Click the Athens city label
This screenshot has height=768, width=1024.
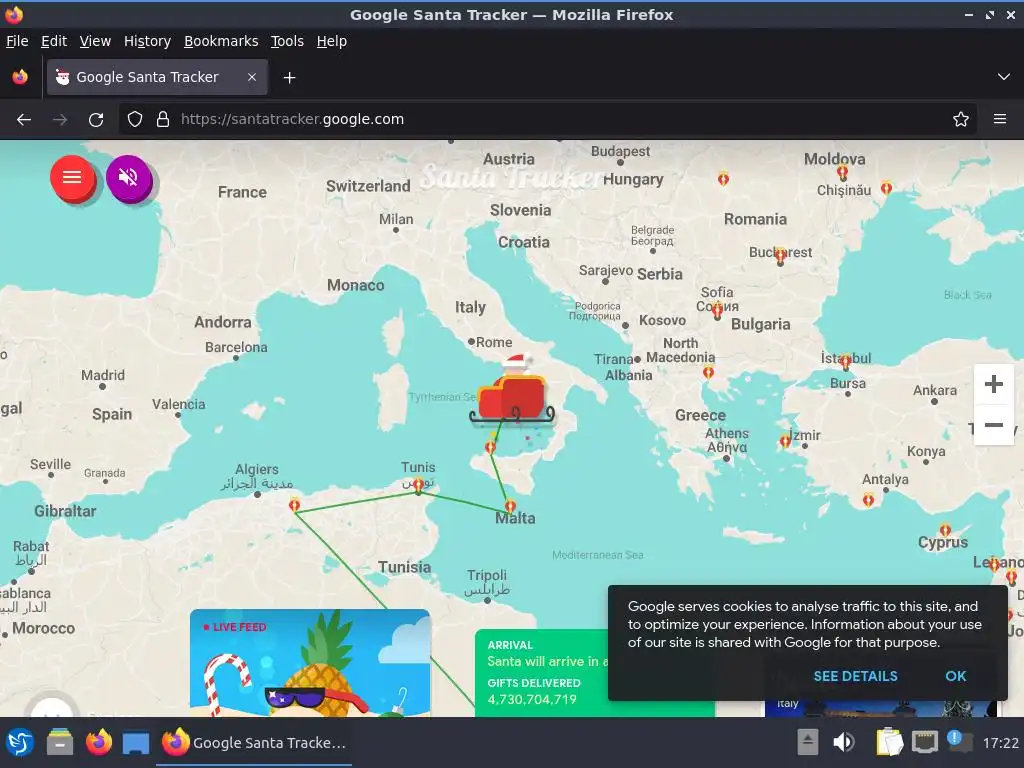click(726, 440)
